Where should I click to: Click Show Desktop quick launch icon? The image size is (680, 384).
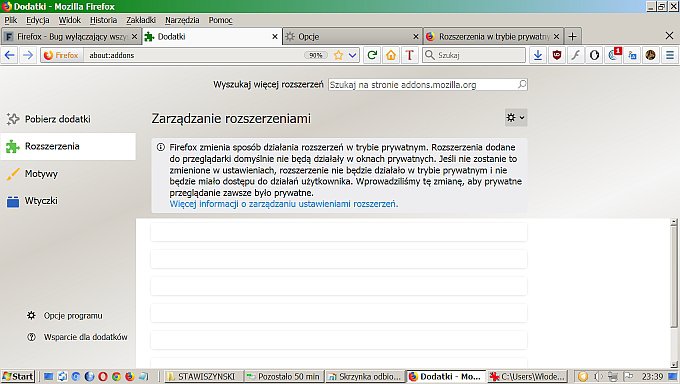49,376
